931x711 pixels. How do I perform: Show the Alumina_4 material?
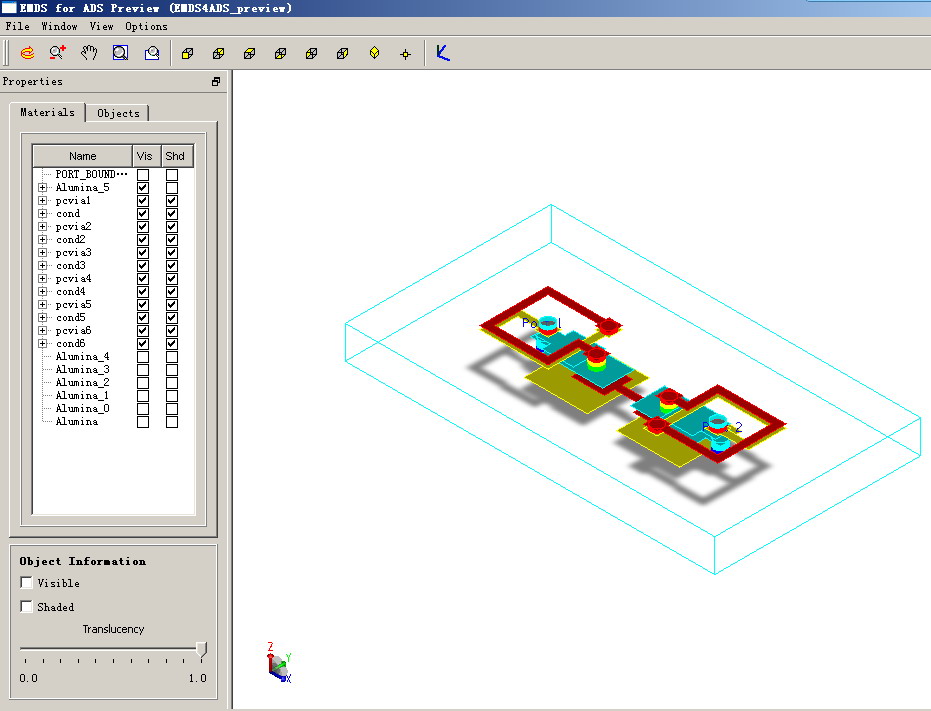(x=143, y=357)
